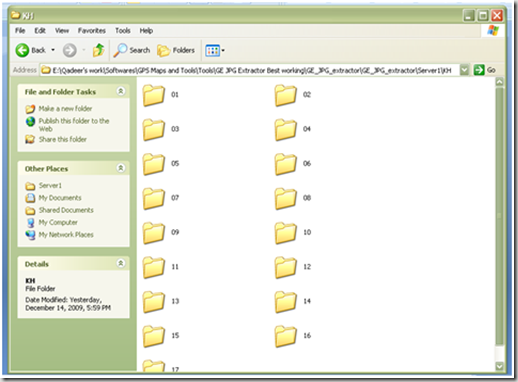Open the Tools menu
The width and height of the screenshot is (518, 382).
123,31
